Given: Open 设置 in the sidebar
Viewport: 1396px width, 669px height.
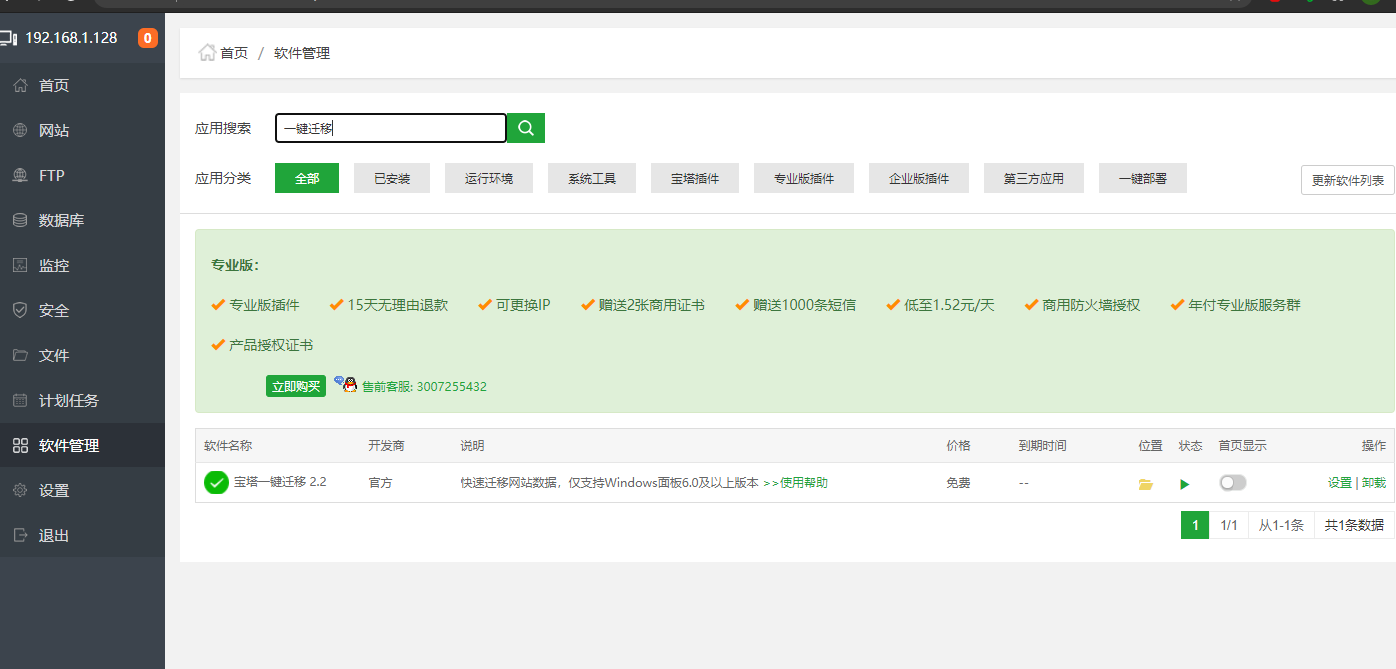Looking at the screenshot, I should 82,491.
